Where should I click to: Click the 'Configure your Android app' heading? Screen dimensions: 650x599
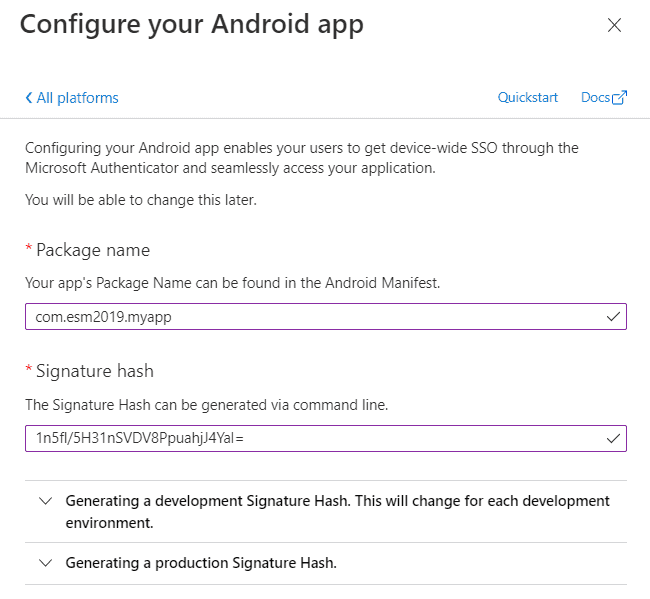click(x=192, y=24)
